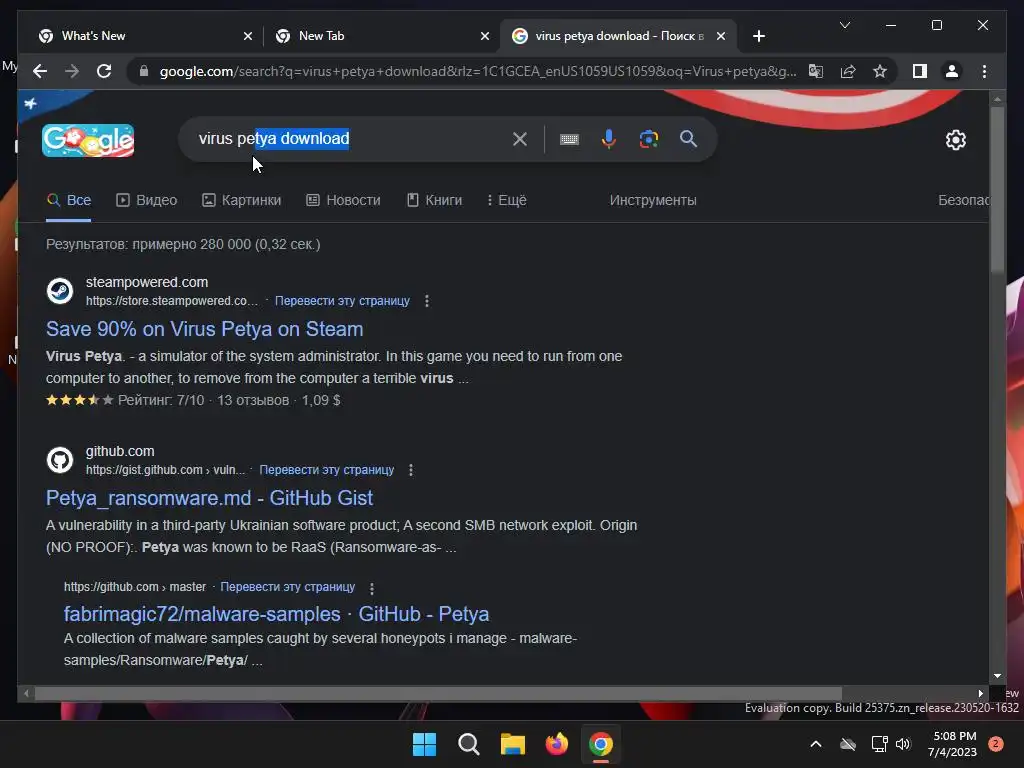Open Chrome three-dot menu
Viewport: 1024px width, 768px height.
click(x=984, y=71)
